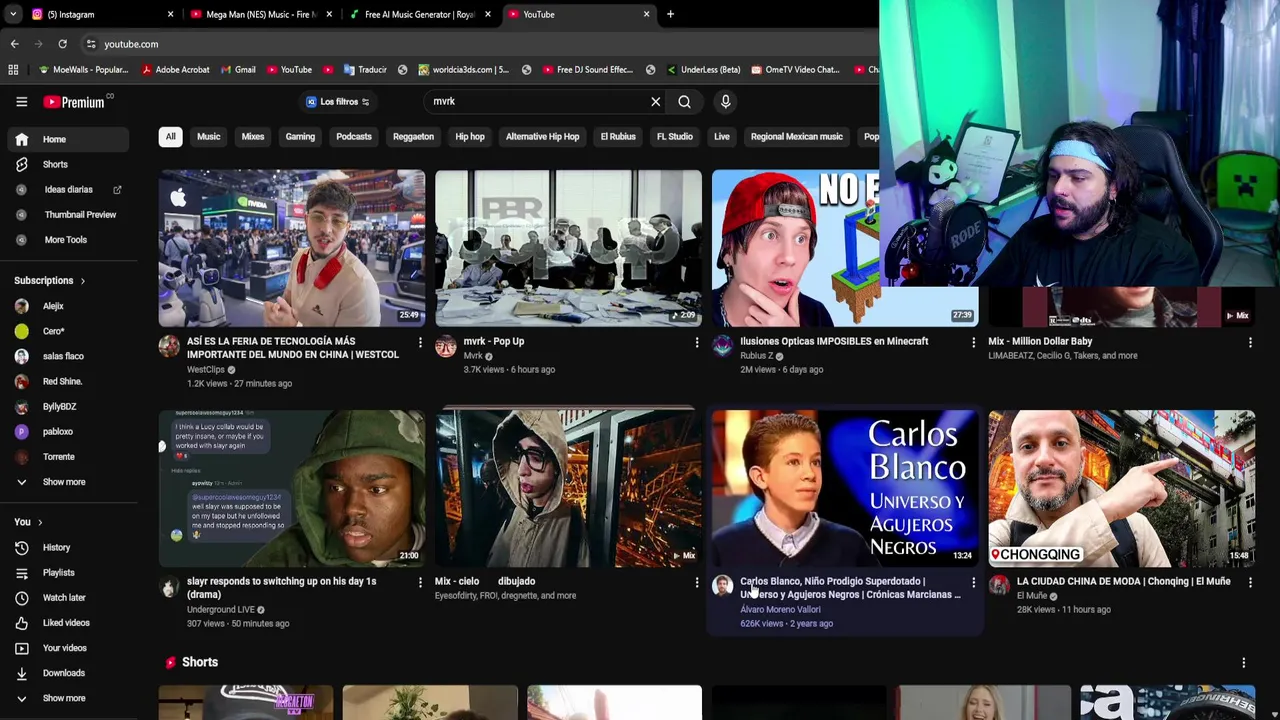
Task: Open Alejix subscription channel
Action: tap(68, 306)
